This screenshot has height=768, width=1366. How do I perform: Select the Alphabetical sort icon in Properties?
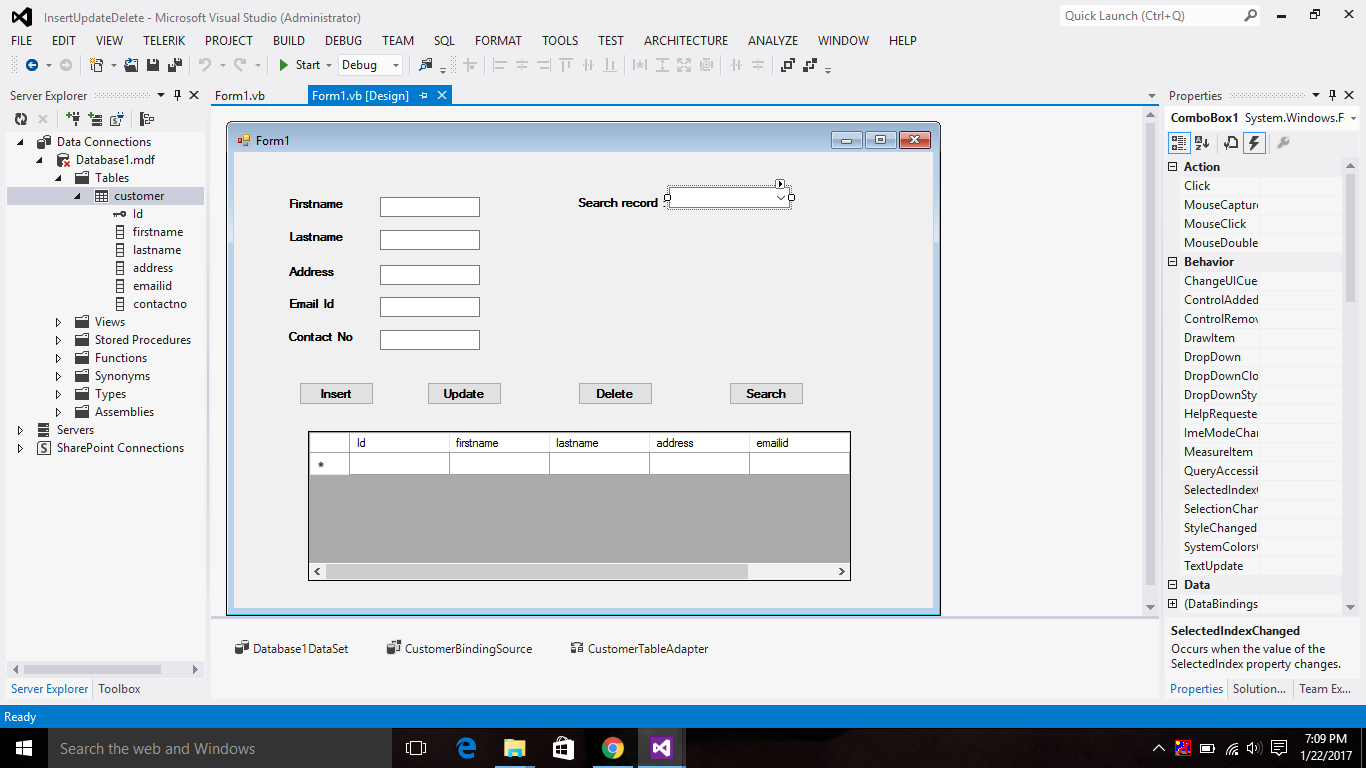pyautogui.click(x=1200, y=142)
